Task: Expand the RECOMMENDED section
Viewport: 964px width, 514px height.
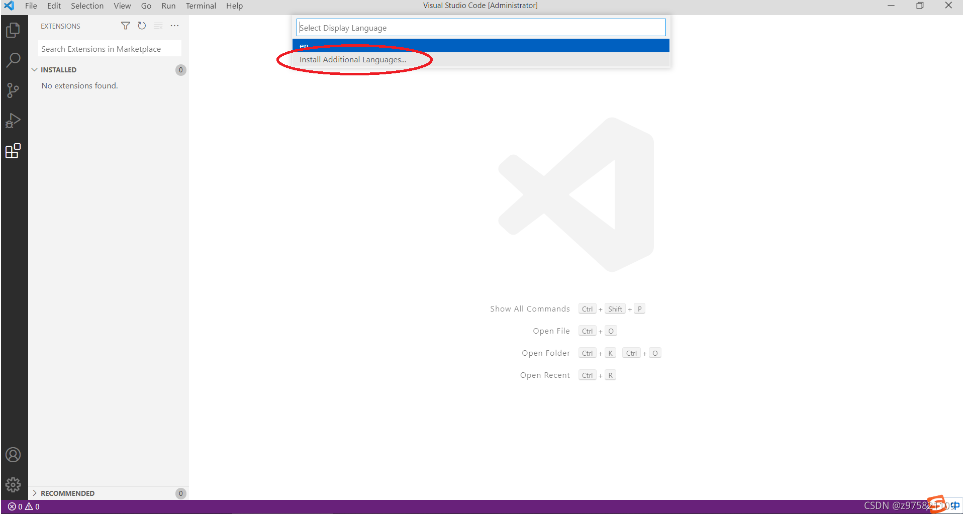Action: (34, 493)
